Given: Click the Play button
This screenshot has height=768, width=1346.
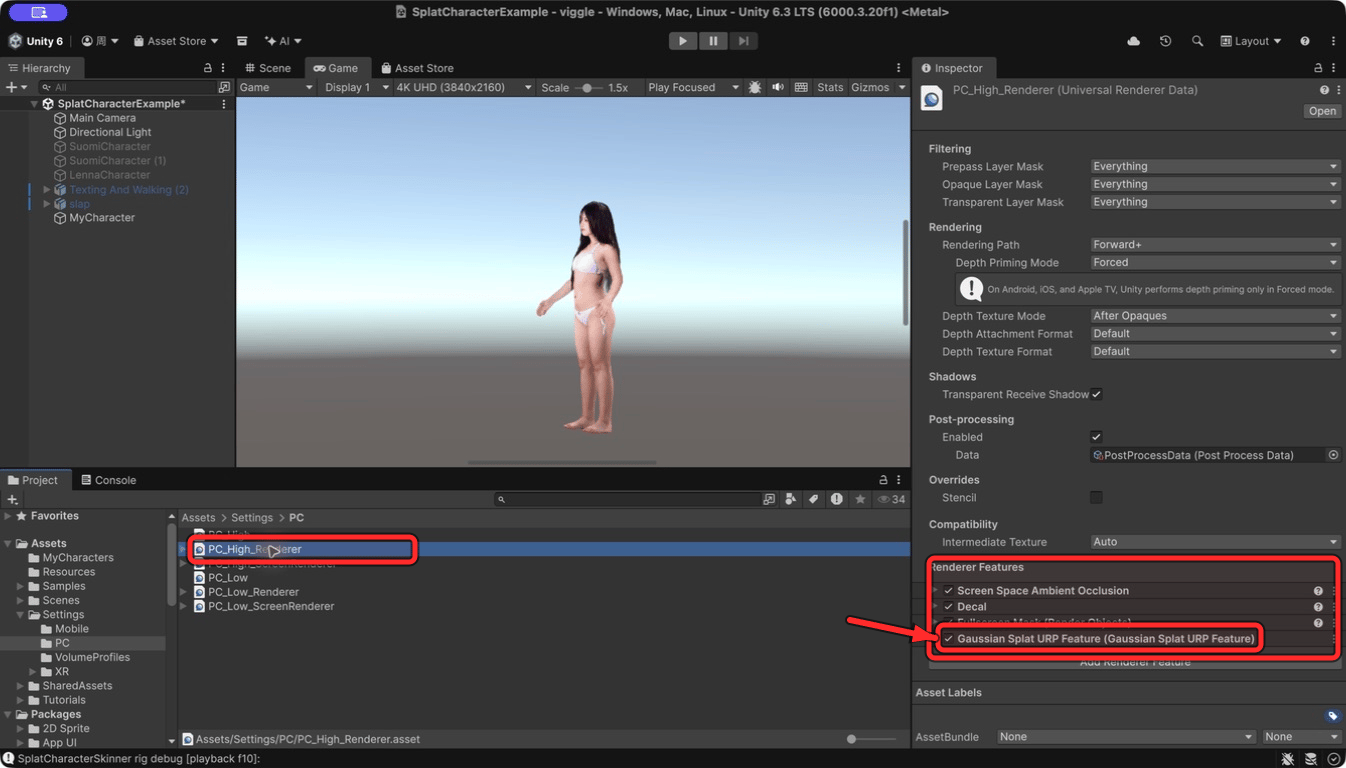Looking at the screenshot, I should coord(683,41).
